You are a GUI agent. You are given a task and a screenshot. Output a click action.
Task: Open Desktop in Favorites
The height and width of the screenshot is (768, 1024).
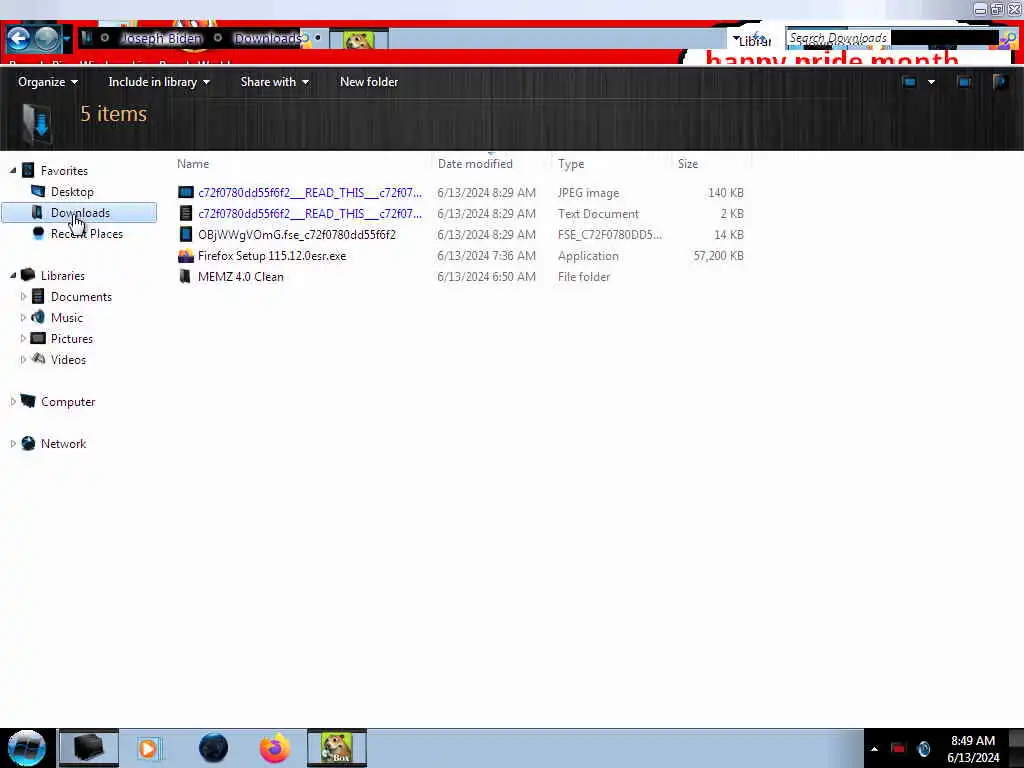click(x=72, y=192)
